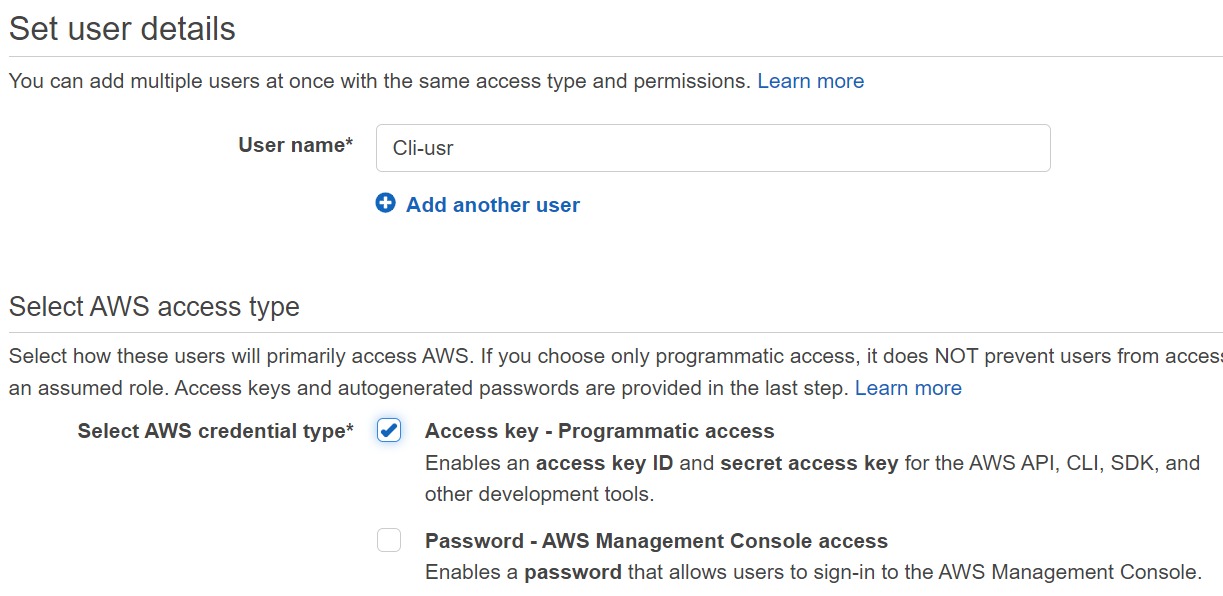
Task: Click the 'User name*' field label
Action: point(295,145)
